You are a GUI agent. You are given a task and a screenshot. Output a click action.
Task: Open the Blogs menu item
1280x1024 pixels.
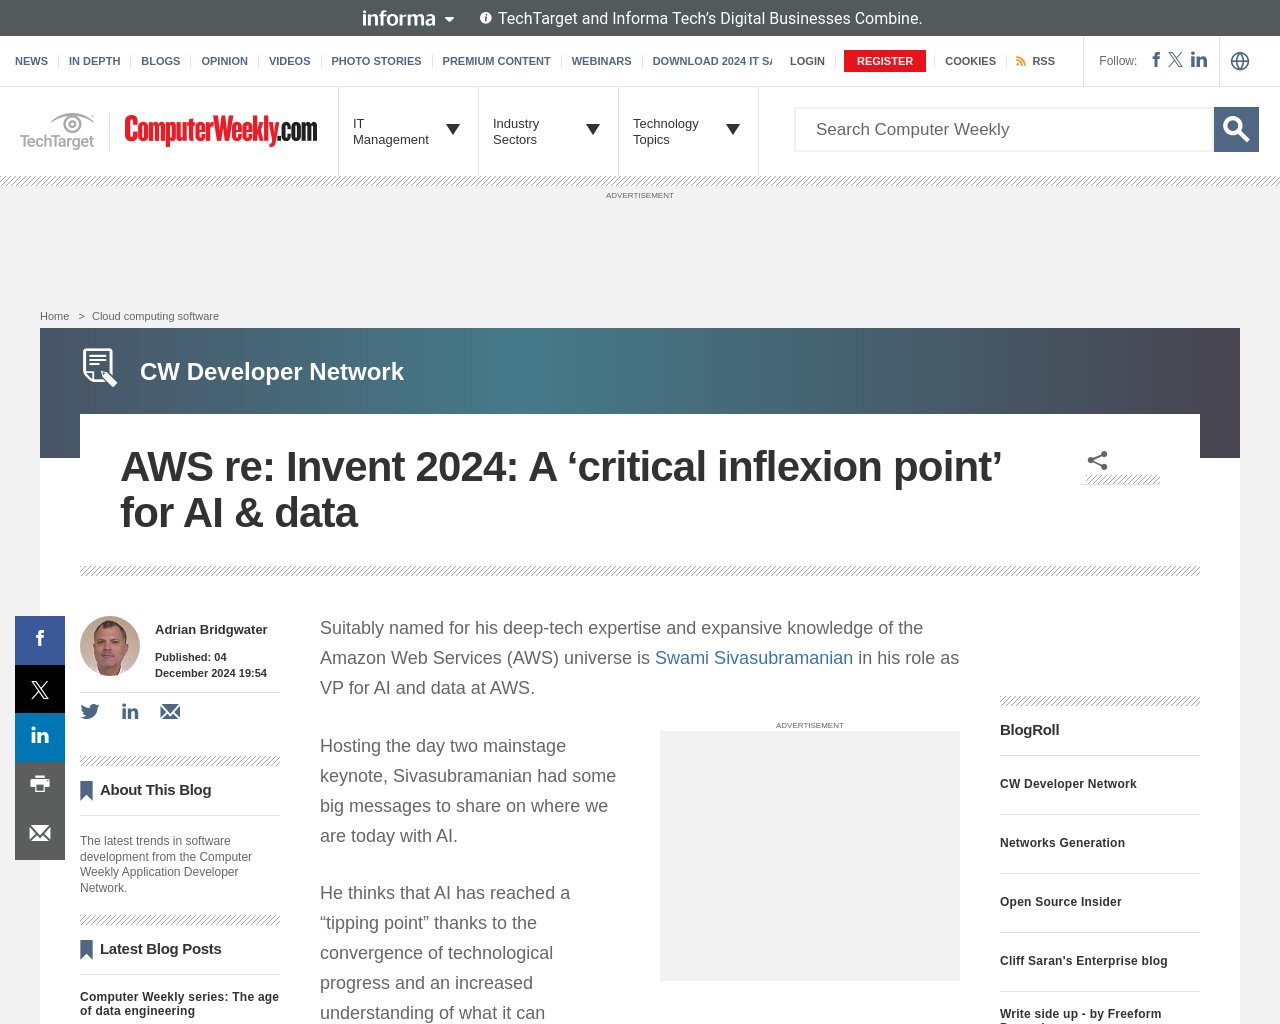(x=160, y=61)
